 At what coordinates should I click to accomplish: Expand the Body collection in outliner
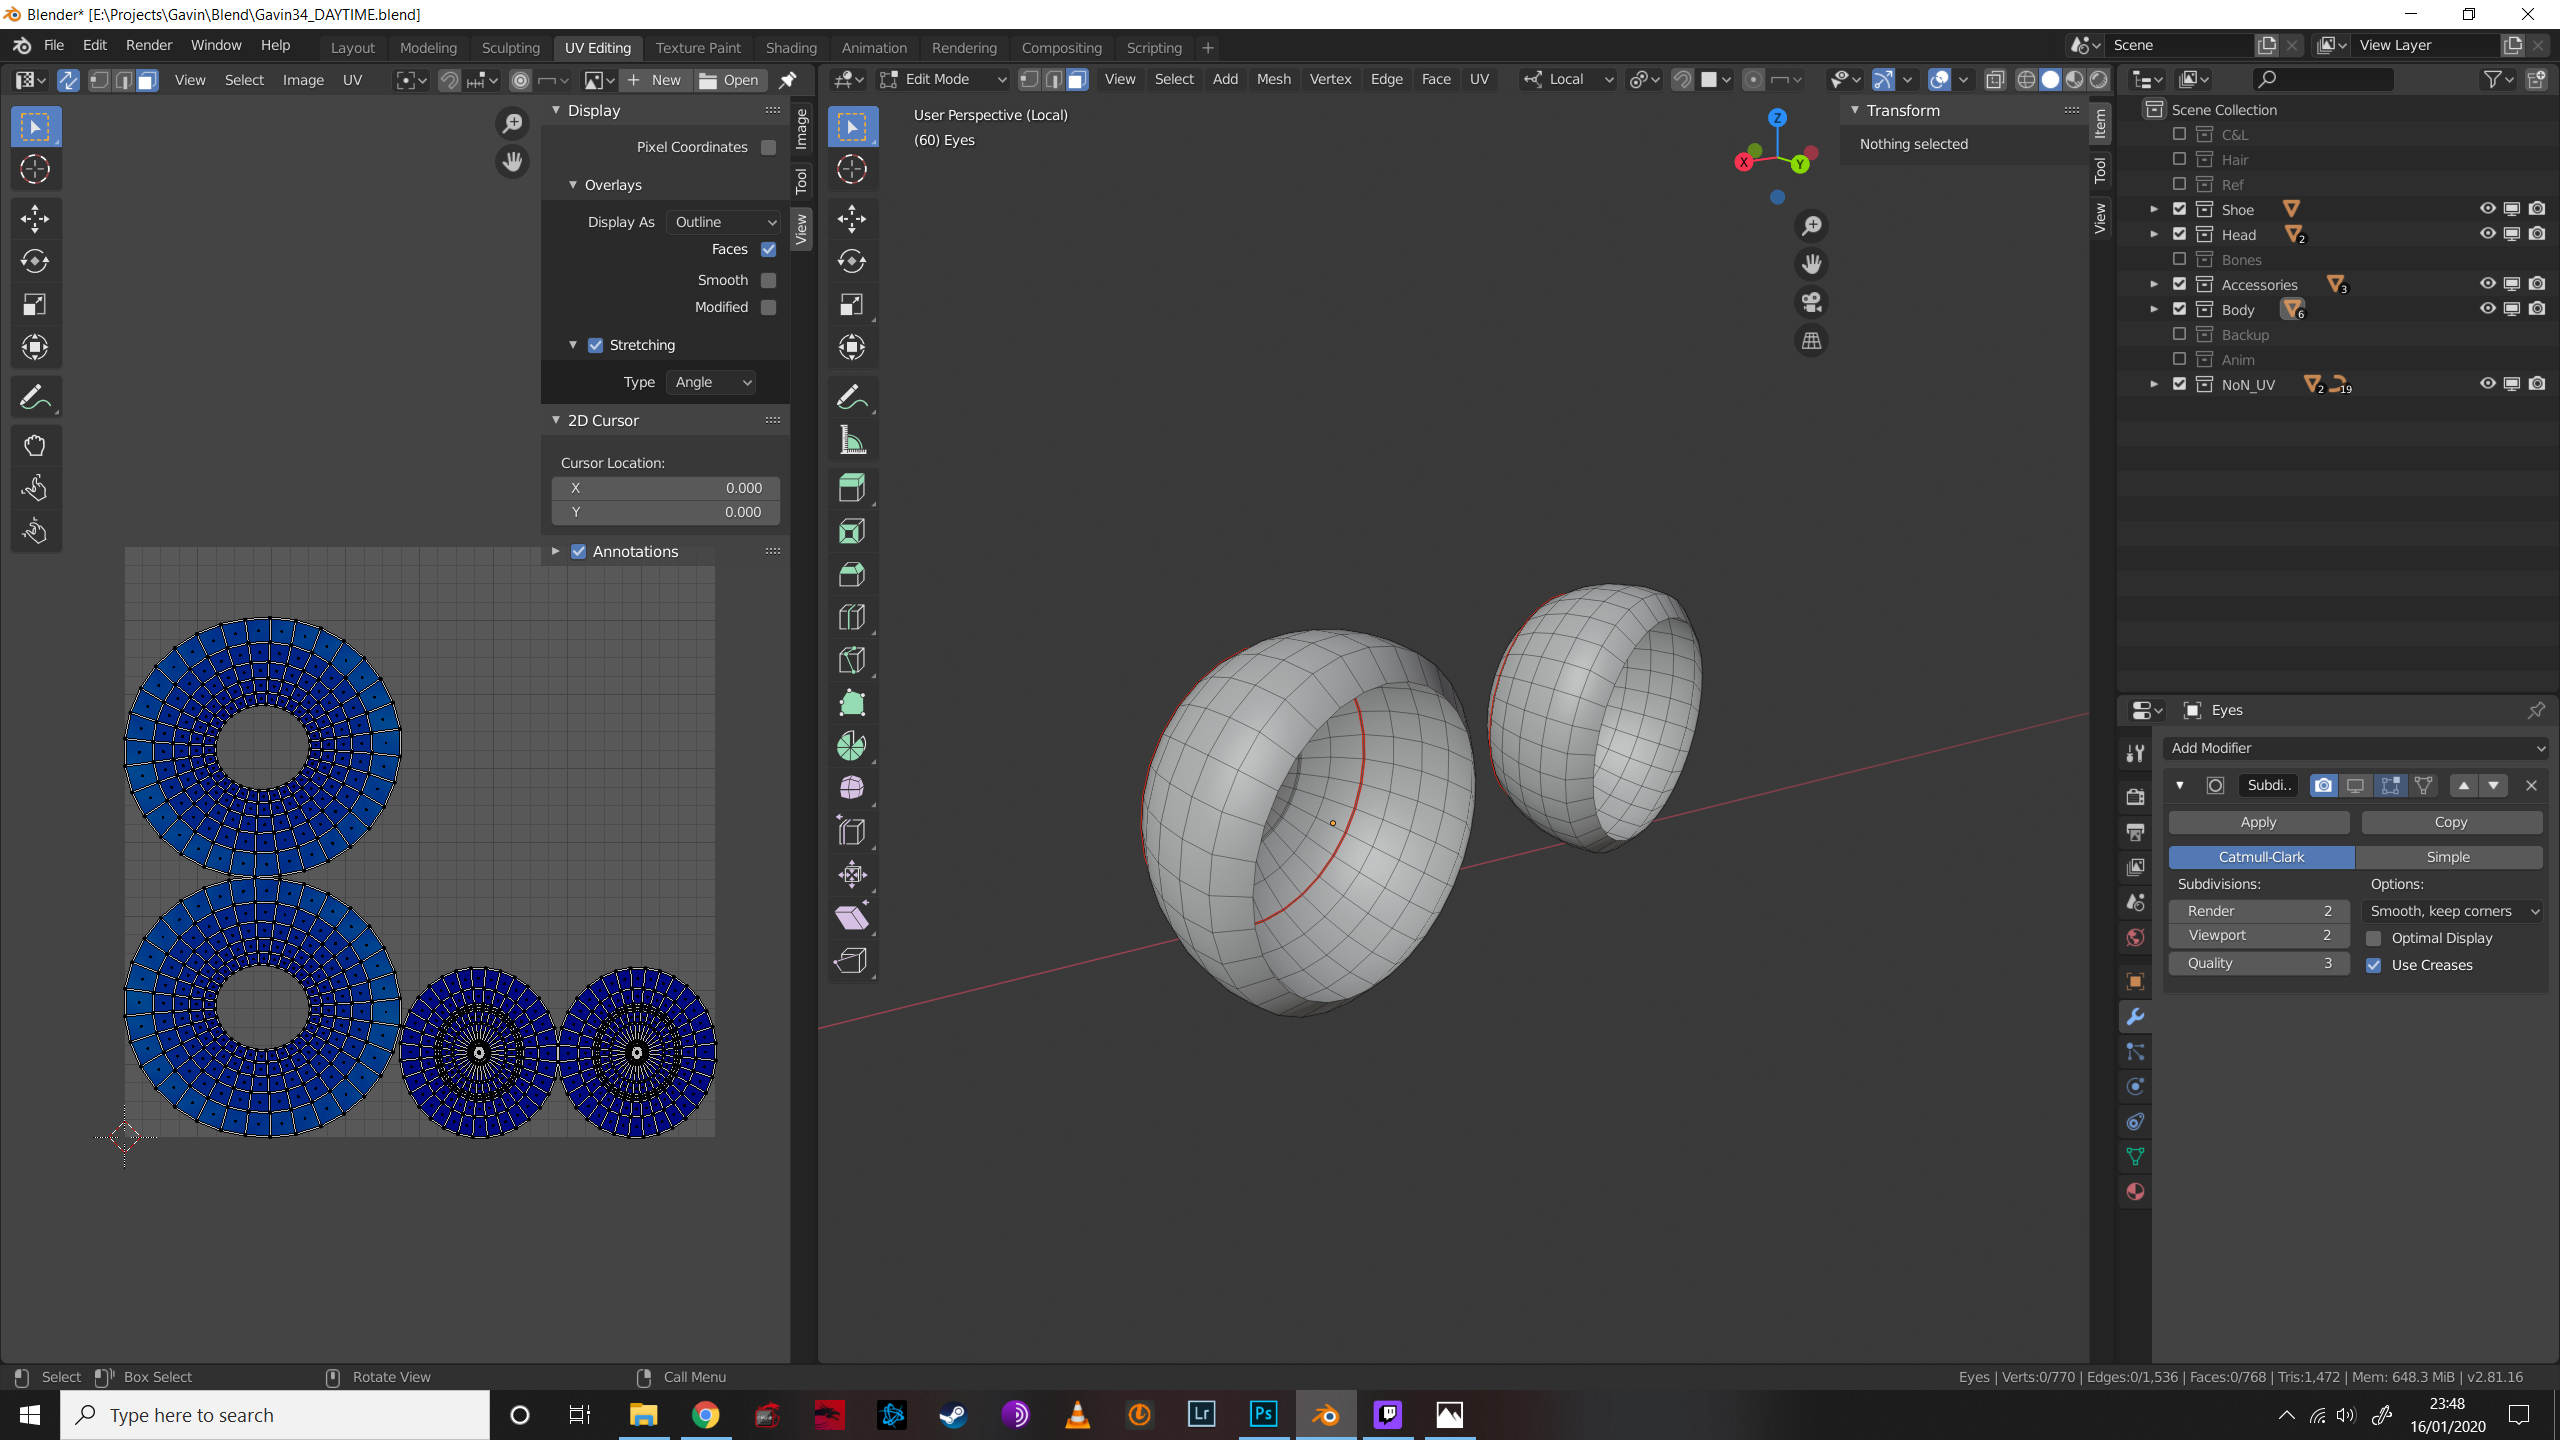pos(2154,310)
